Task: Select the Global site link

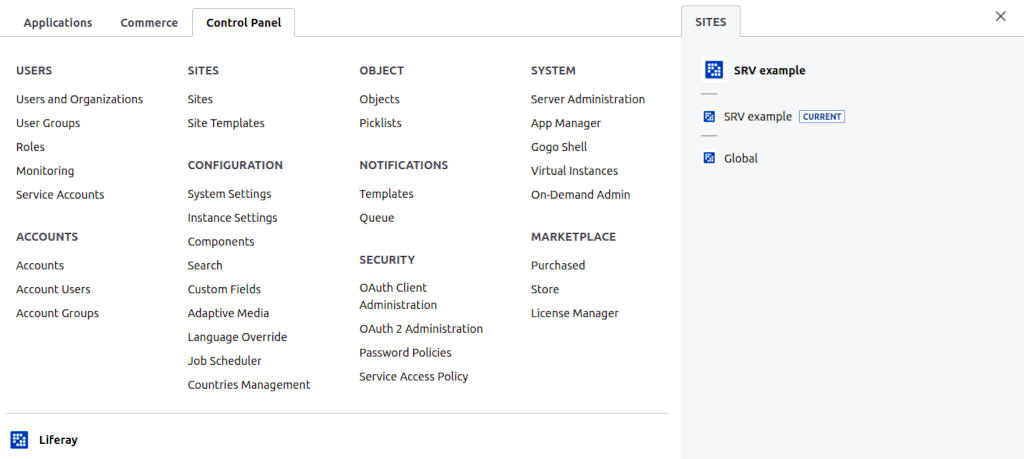Action: tap(741, 158)
